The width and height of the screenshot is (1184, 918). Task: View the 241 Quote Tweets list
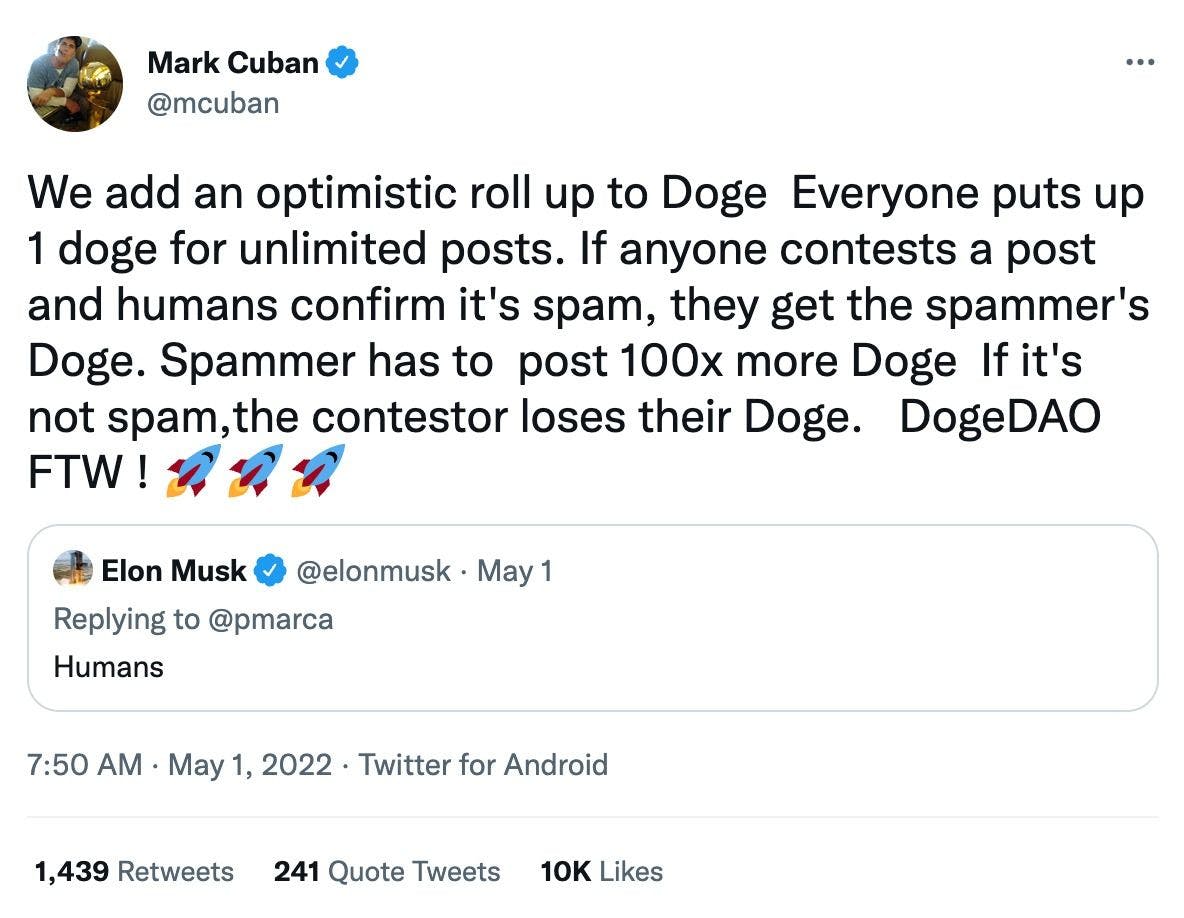click(x=386, y=871)
